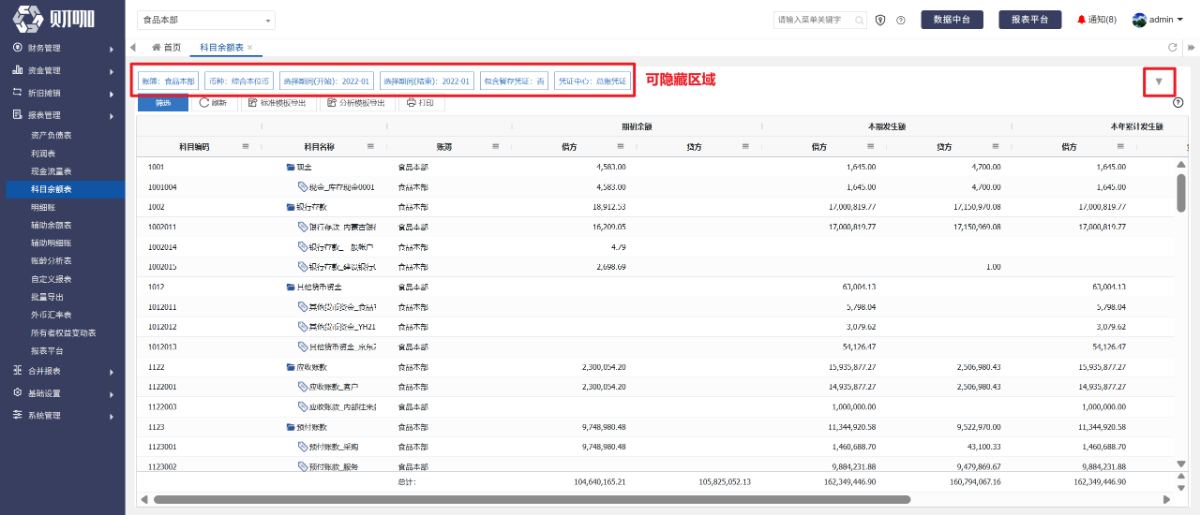
Task: Open column menu icon for 科目名称
Action: 371,146
